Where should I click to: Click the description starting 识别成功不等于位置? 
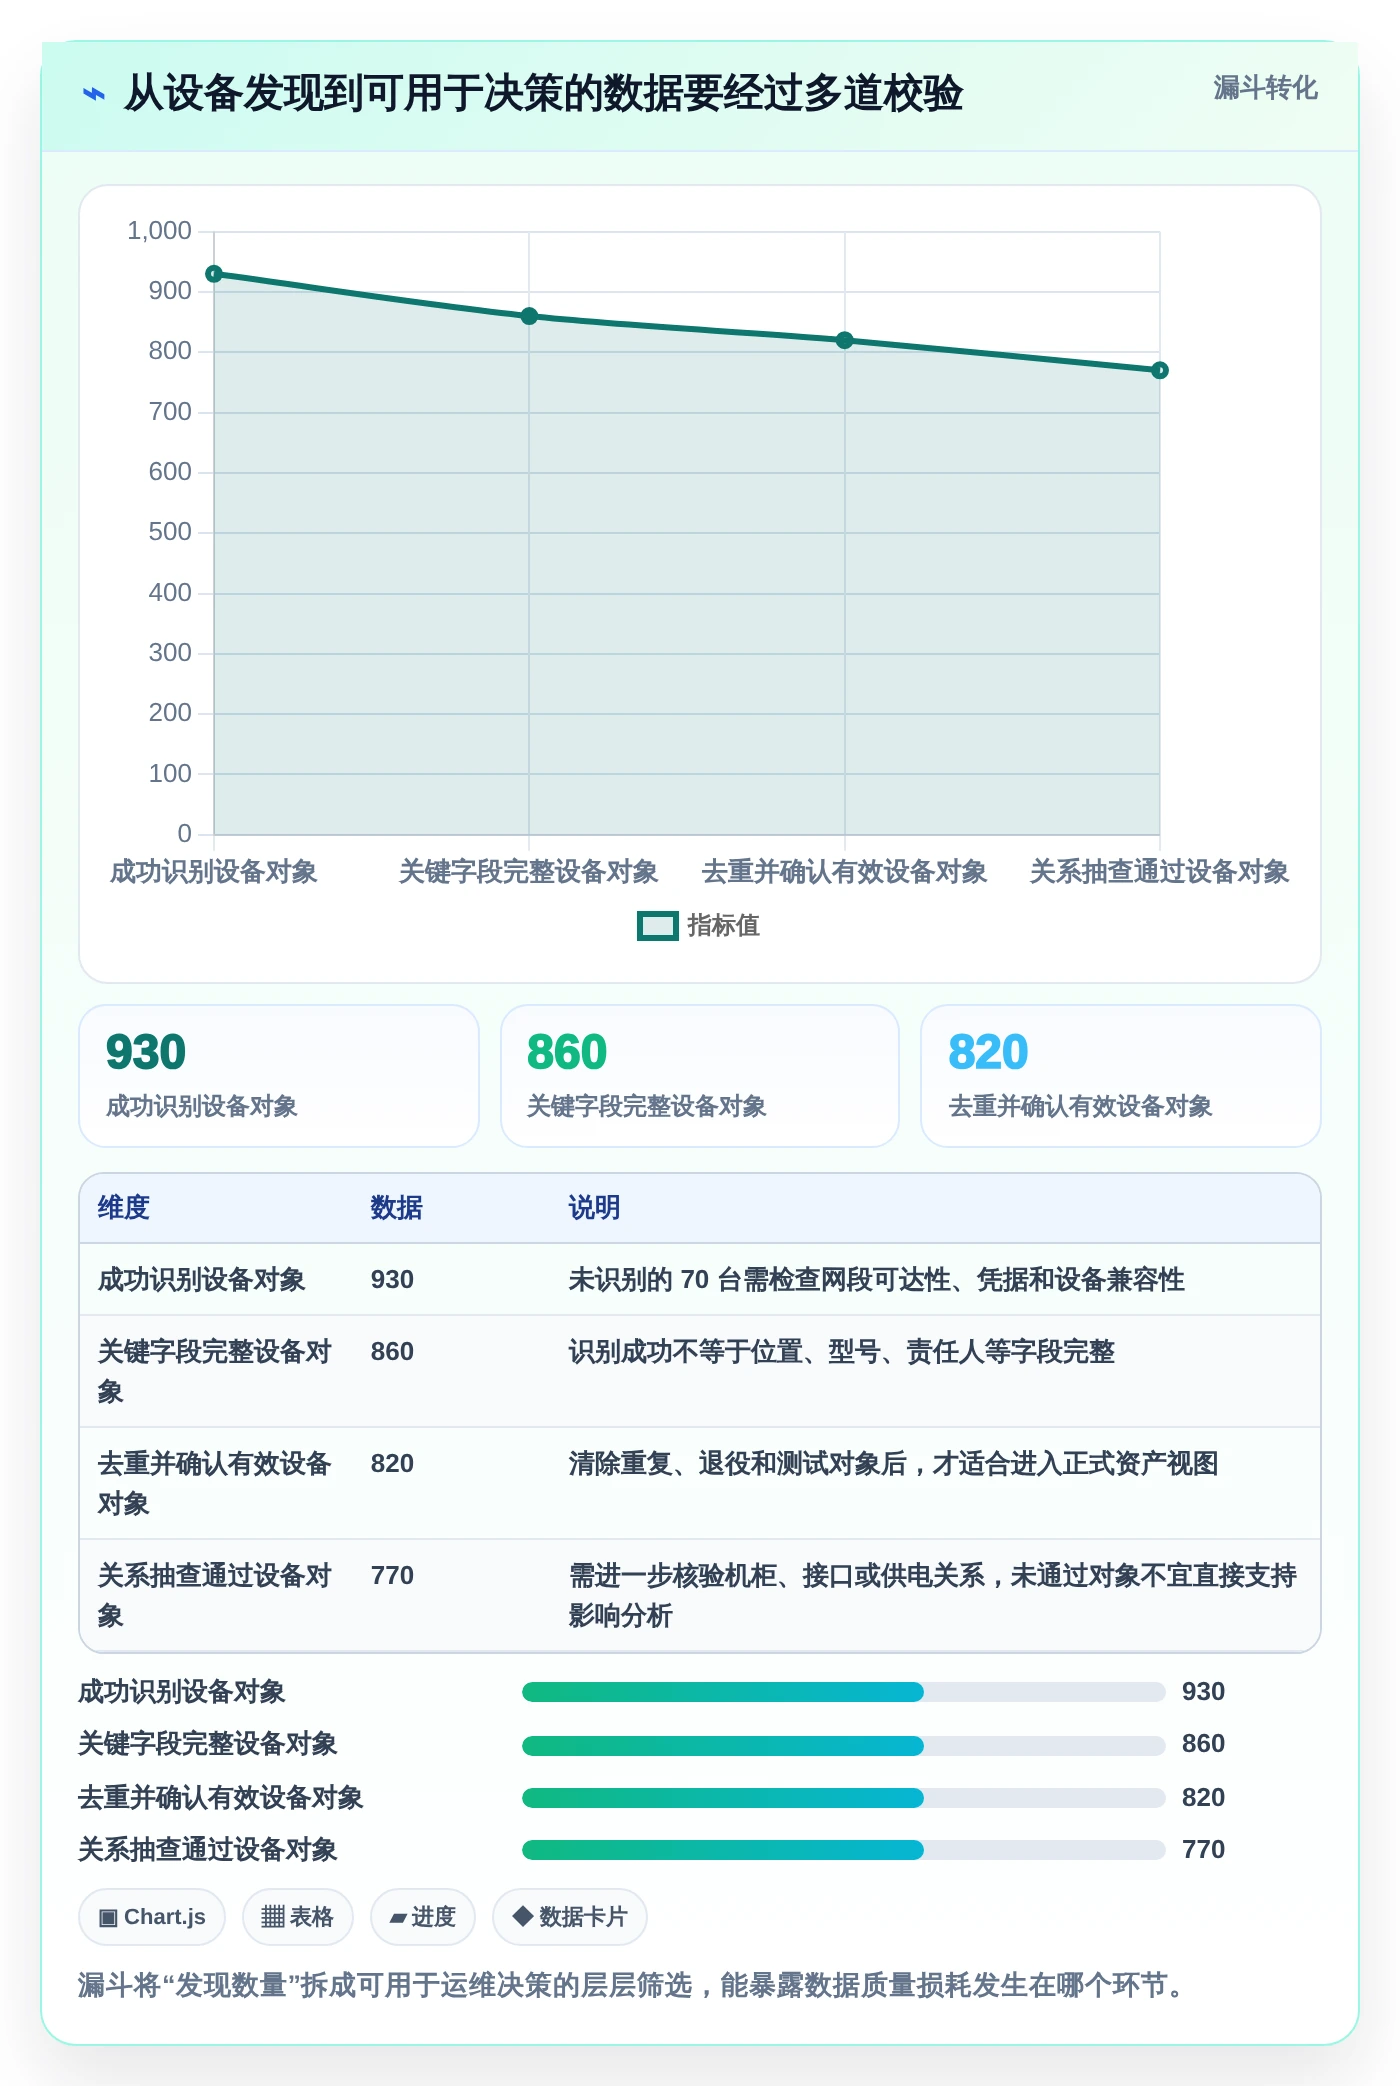coord(841,1352)
